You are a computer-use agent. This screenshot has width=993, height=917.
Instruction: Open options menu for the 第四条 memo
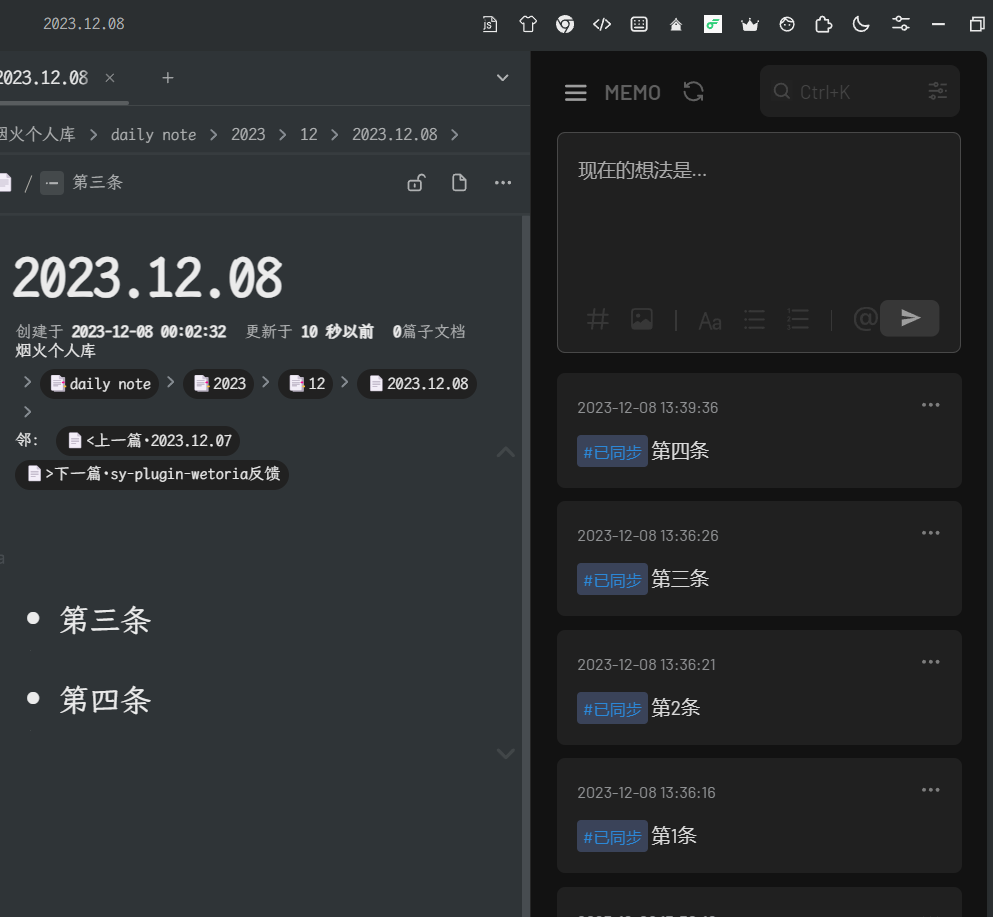[930, 405]
